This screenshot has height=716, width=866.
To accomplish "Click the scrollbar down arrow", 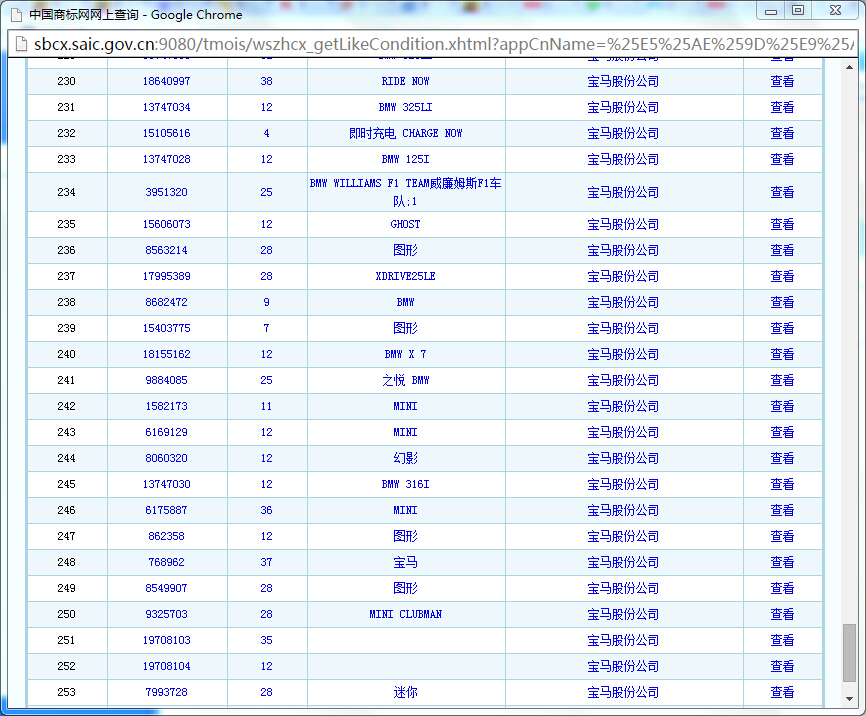I will tap(849, 699).
